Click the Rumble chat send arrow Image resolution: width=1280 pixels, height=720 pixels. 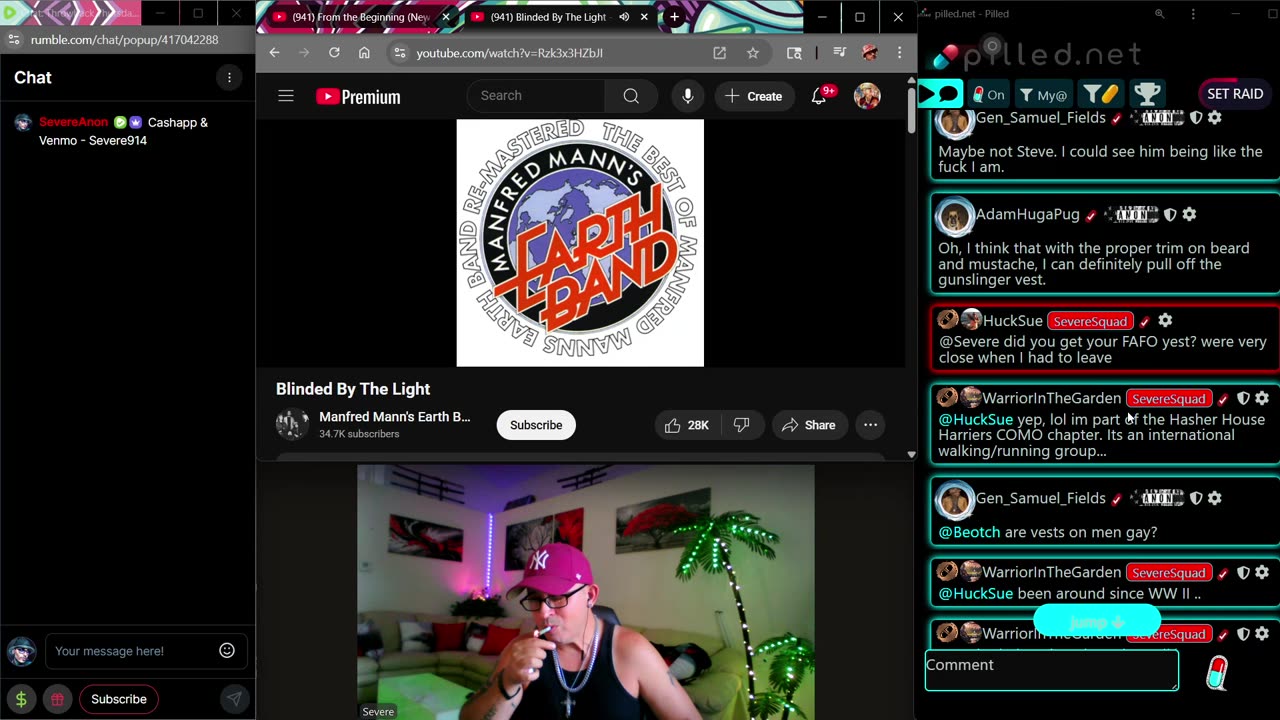pyautogui.click(x=234, y=699)
